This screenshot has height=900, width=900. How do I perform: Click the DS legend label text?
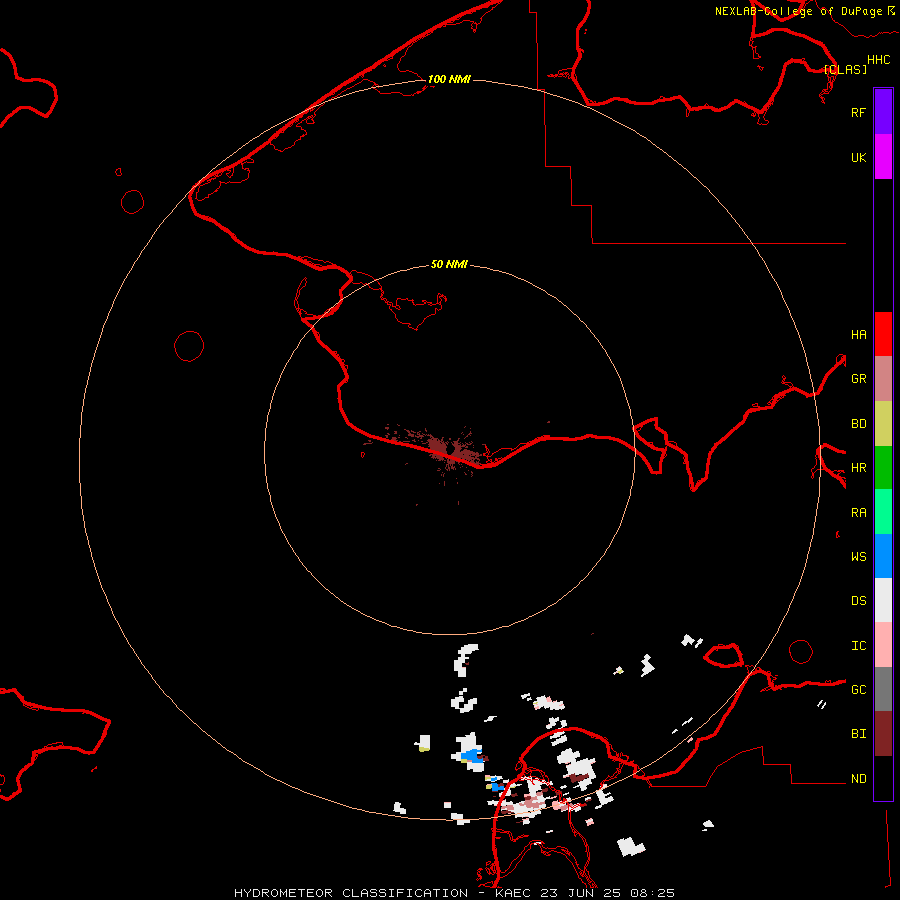tap(859, 601)
